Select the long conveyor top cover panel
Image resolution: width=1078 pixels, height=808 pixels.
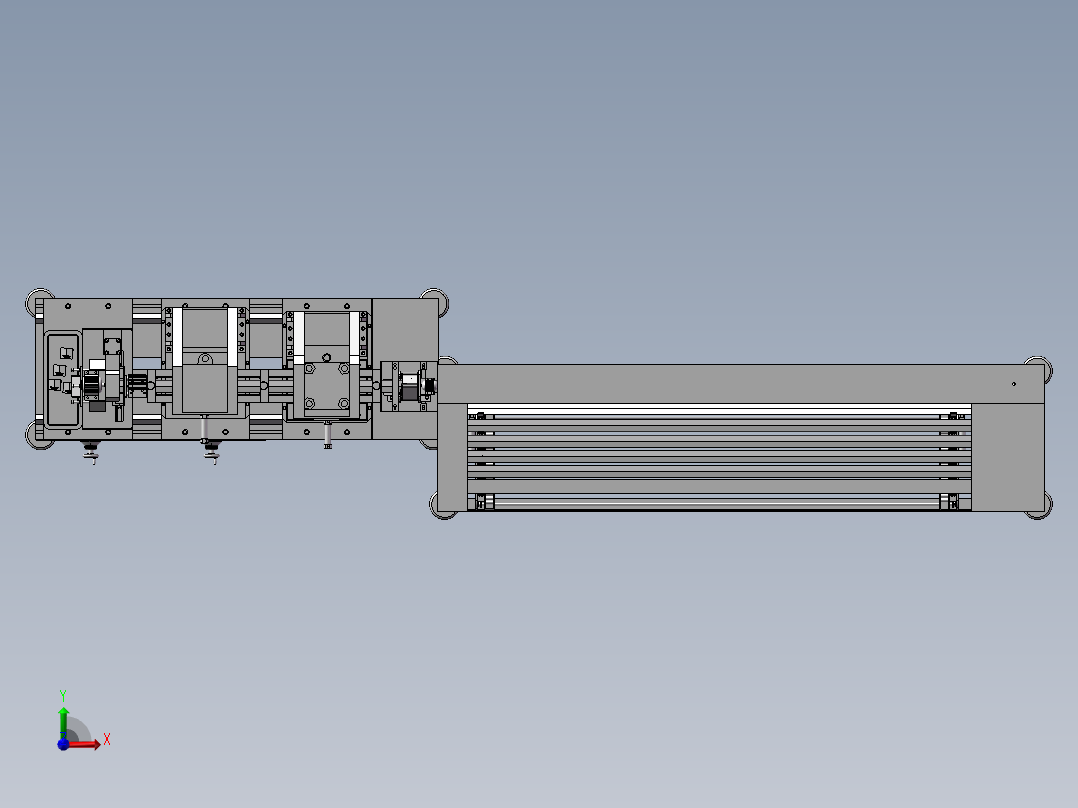coord(741,384)
